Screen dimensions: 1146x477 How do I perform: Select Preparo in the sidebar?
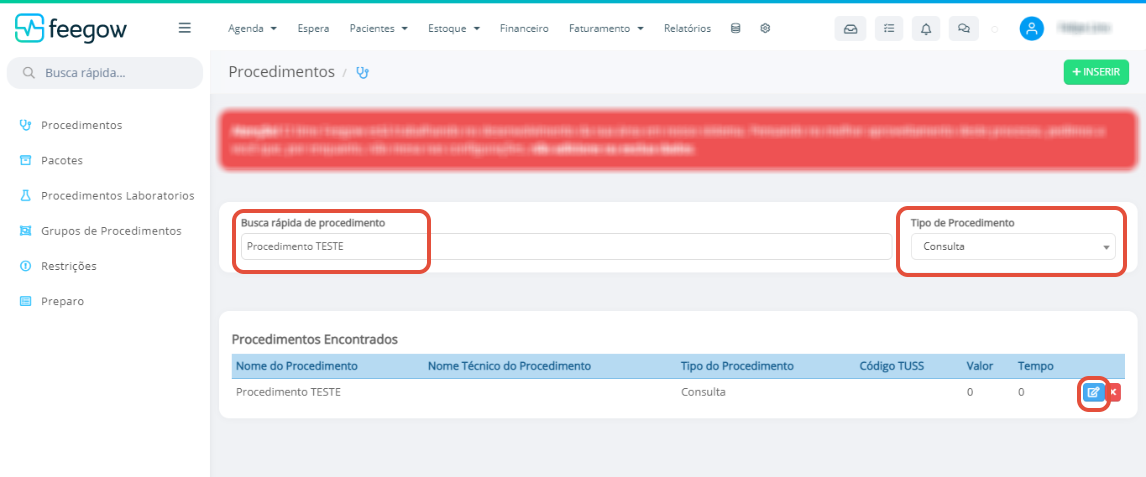51,301
